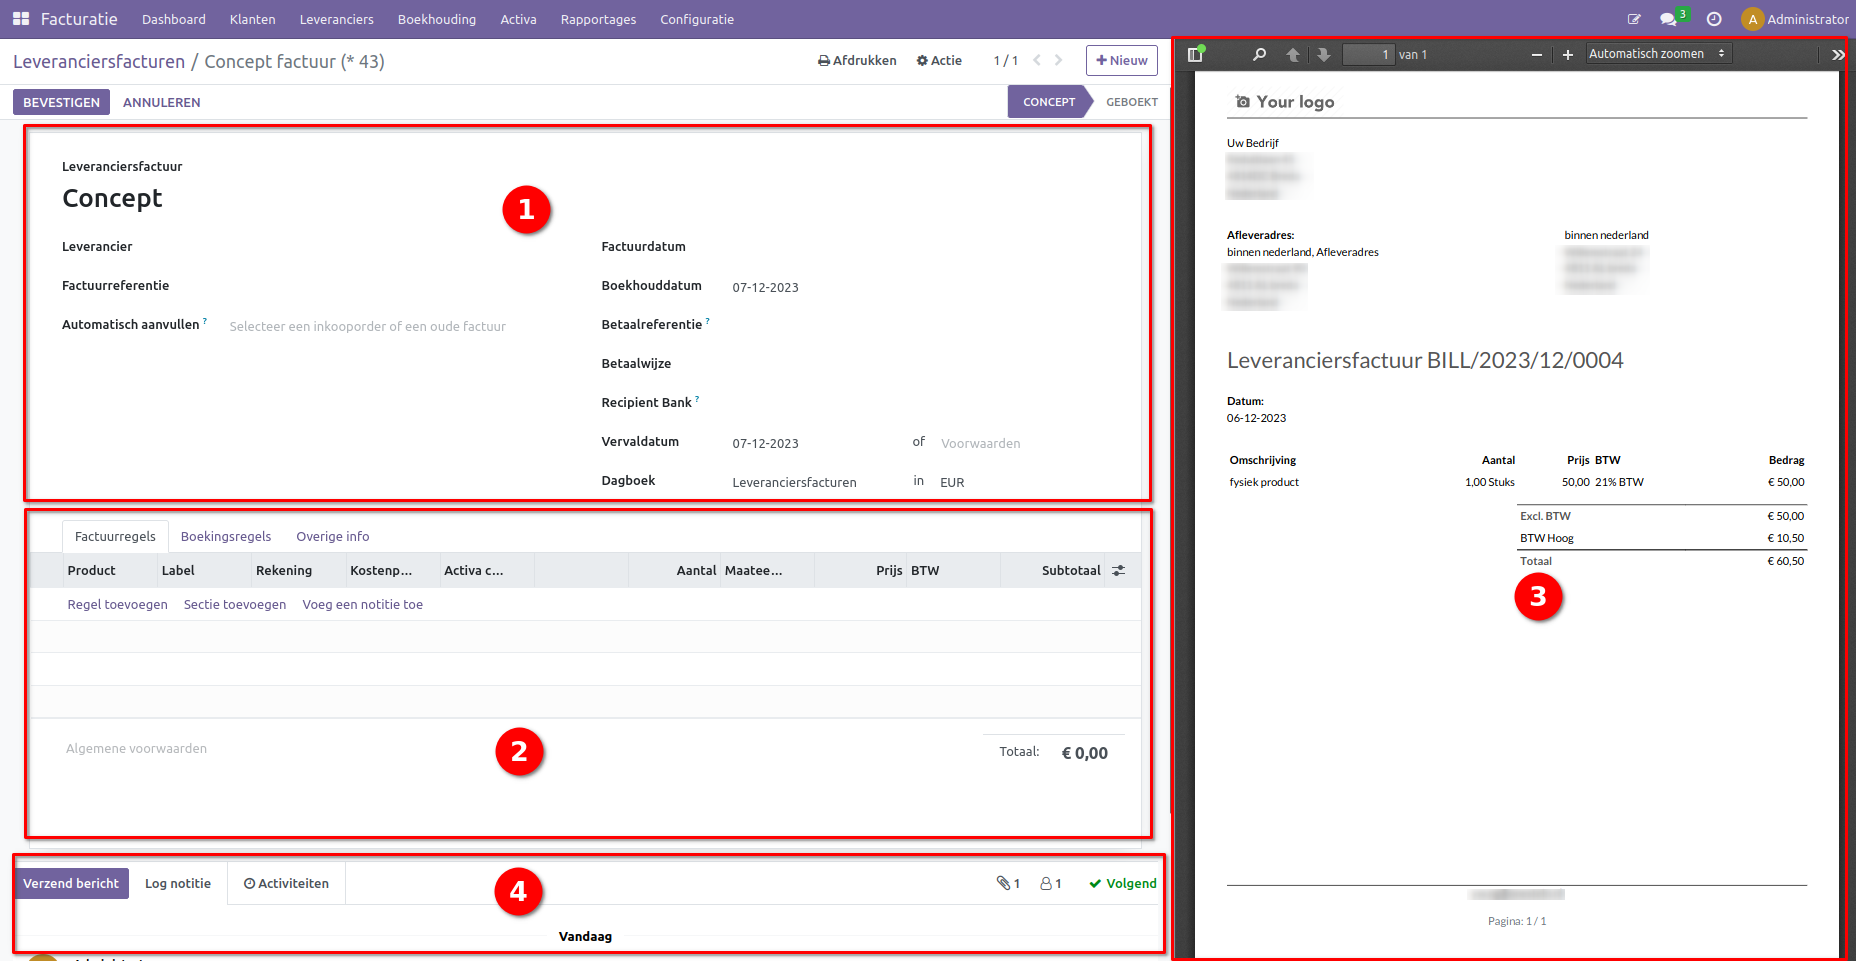Open the Automatisch zoomen dropdown
This screenshot has width=1856, height=961.
[x=1657, y=54]
